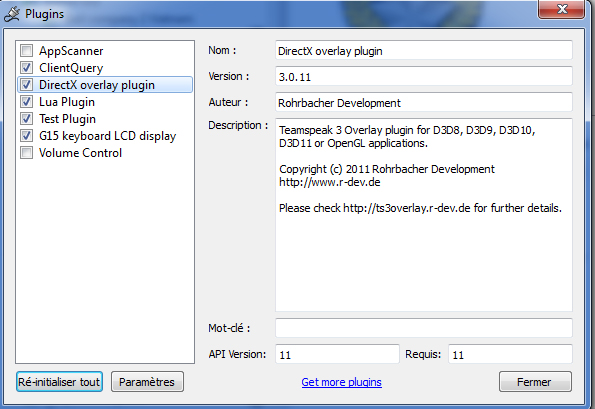The height and width of the screenshot is (409, 595).
Task: Select the Lua Plugin list entry
Action: (x=67, y=102)
